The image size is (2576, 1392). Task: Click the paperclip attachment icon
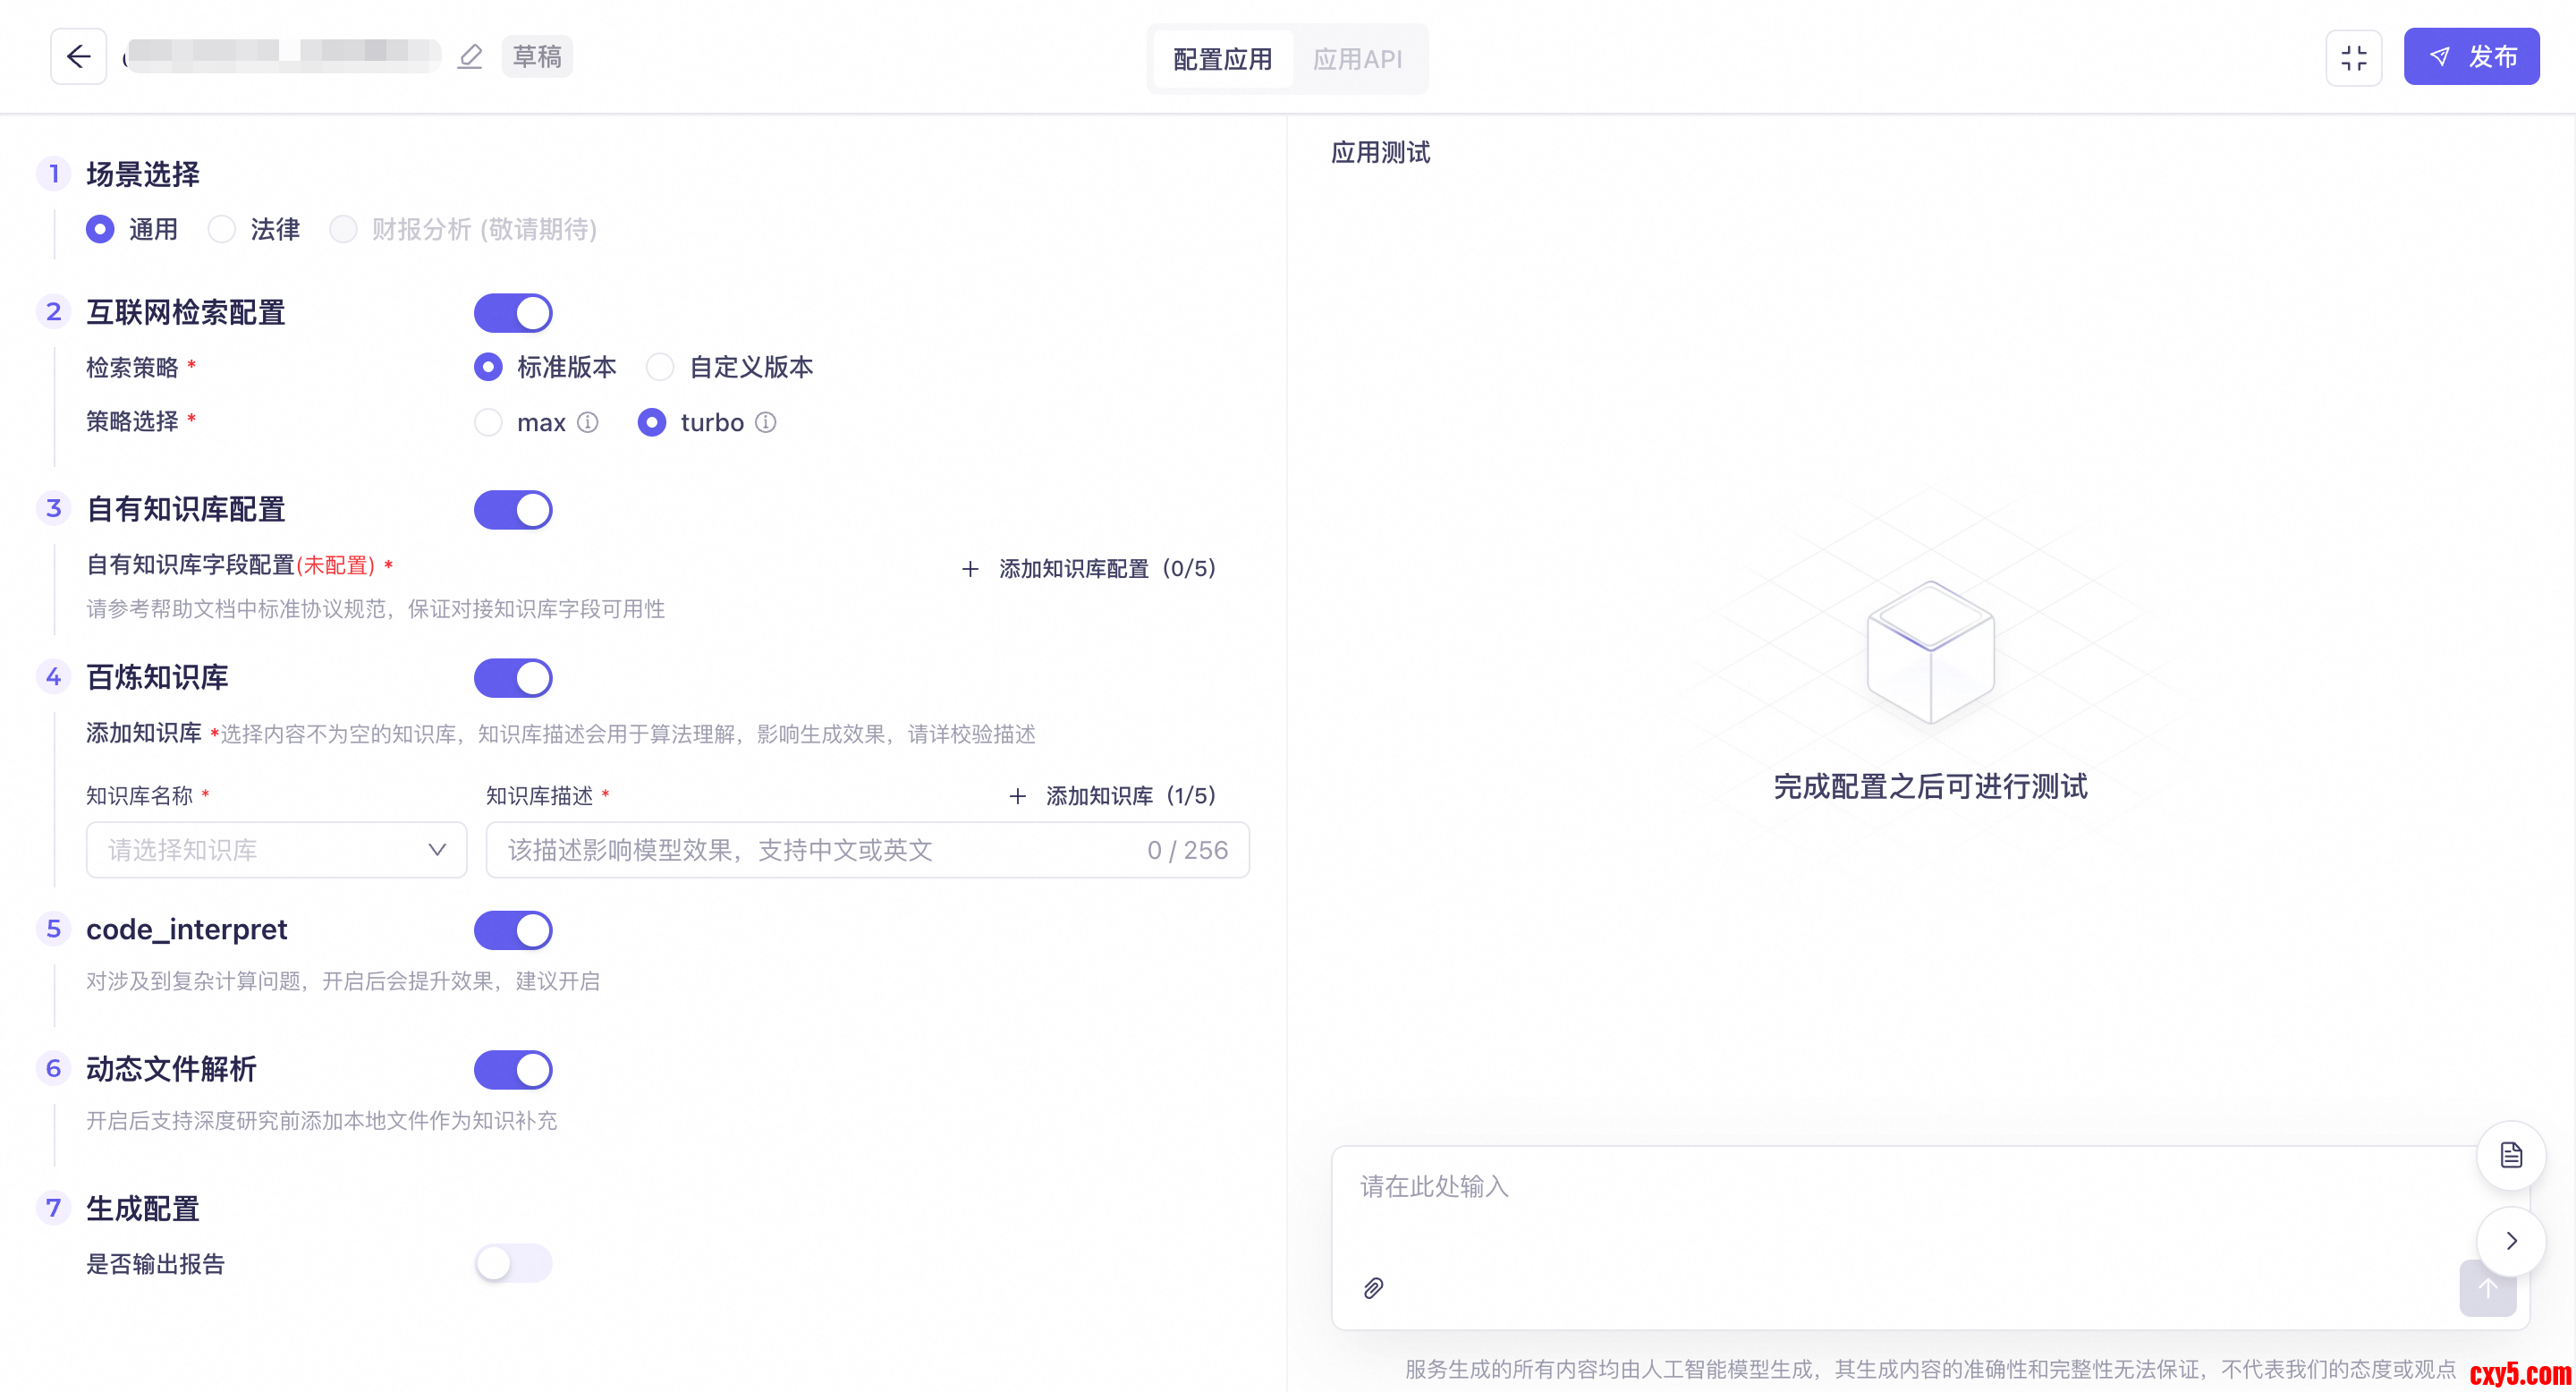tap(1373, 1288)
